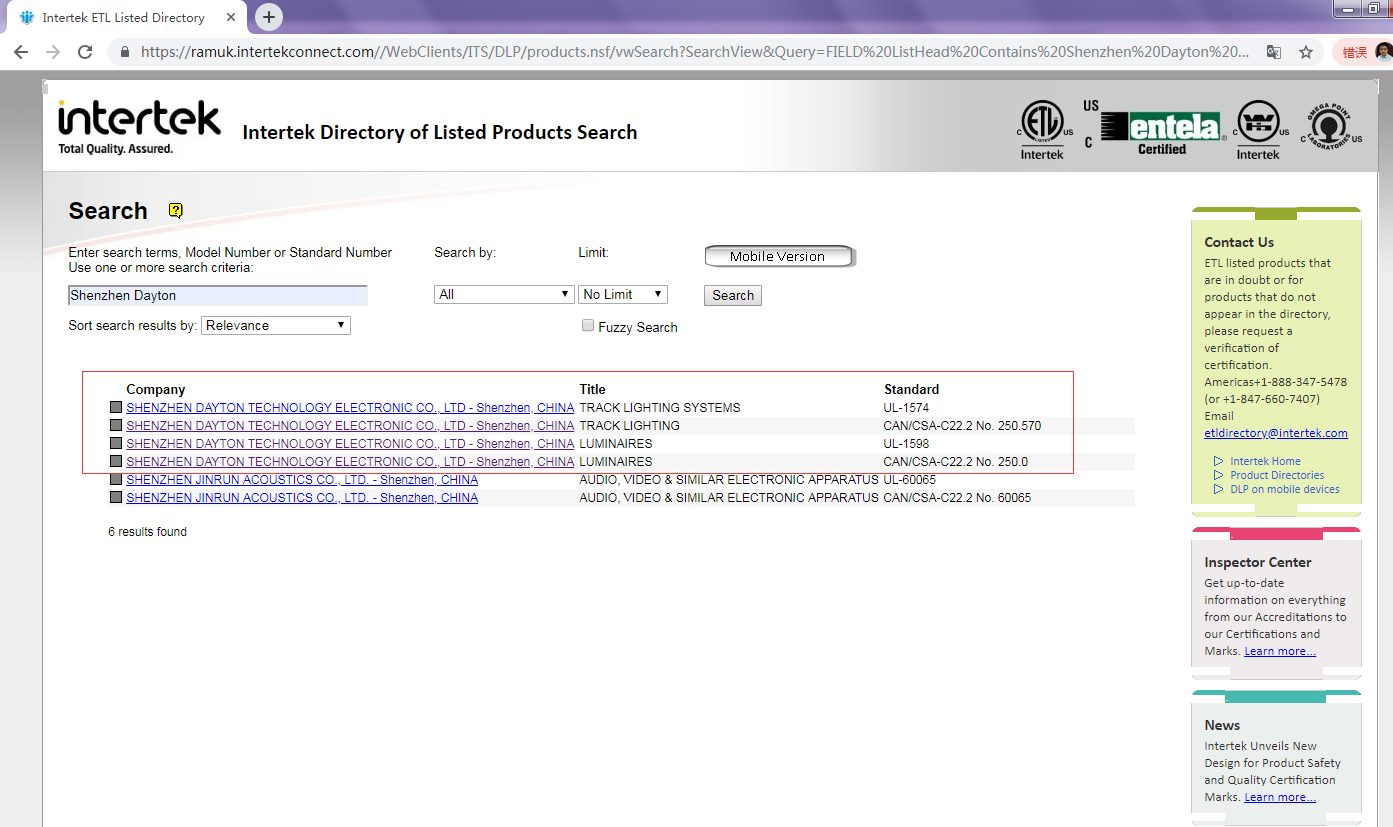Click the translate page icon in address bar
Image resolution: width=1393 pixels, height=827 pixels.
click(x=1274, y=52)
